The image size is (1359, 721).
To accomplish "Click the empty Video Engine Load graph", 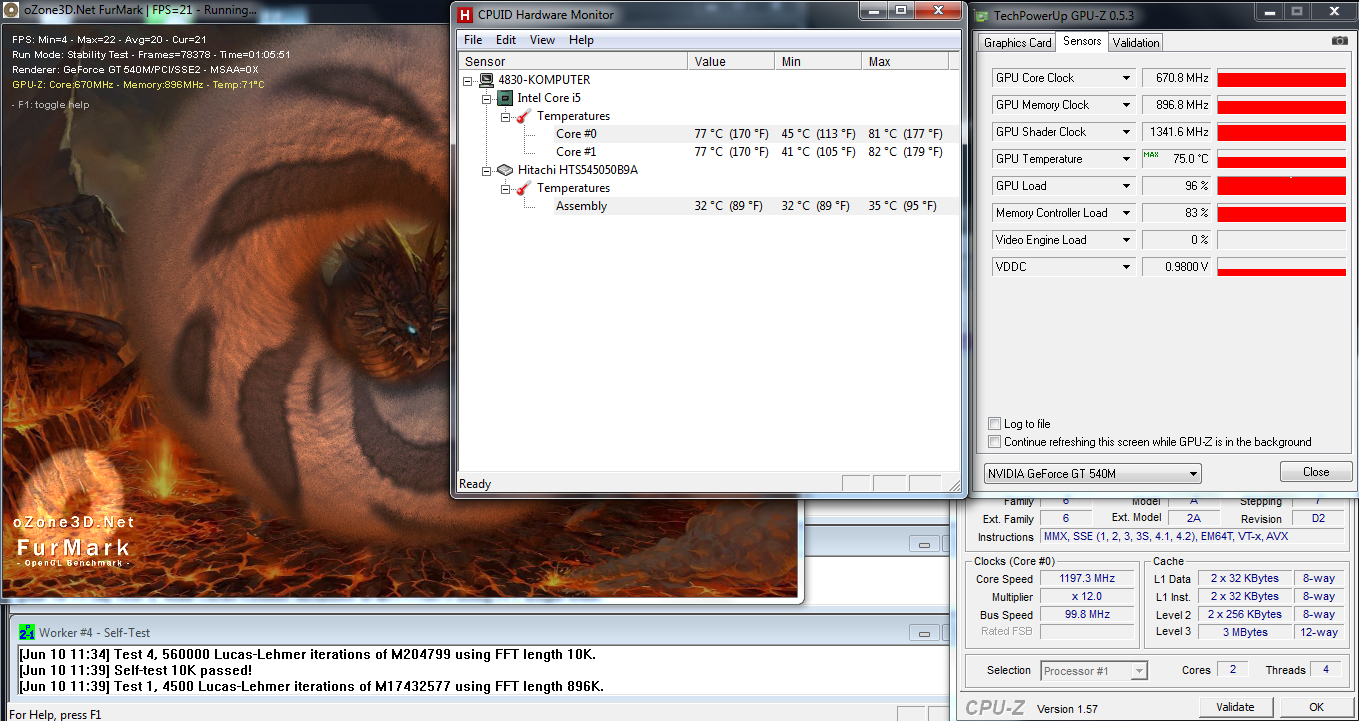I will (x=1281, y=240).
